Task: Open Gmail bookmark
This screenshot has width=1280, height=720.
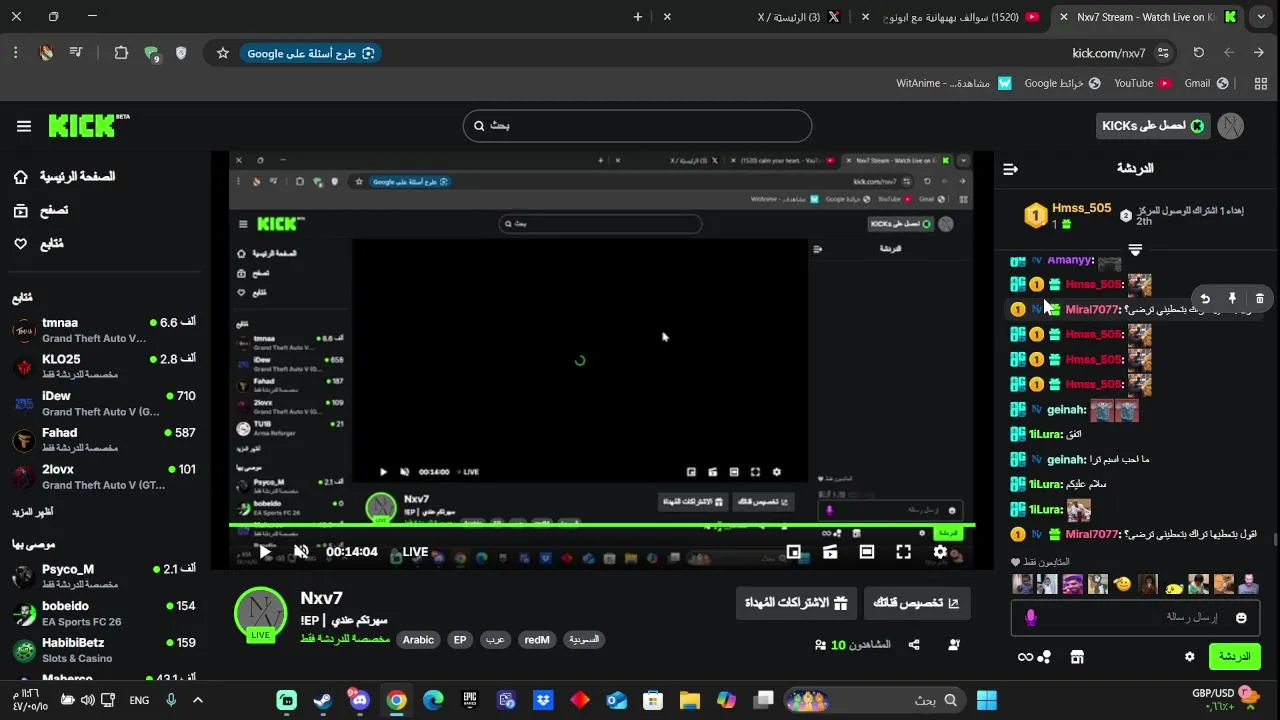Action: click(x=1205, y=83)
